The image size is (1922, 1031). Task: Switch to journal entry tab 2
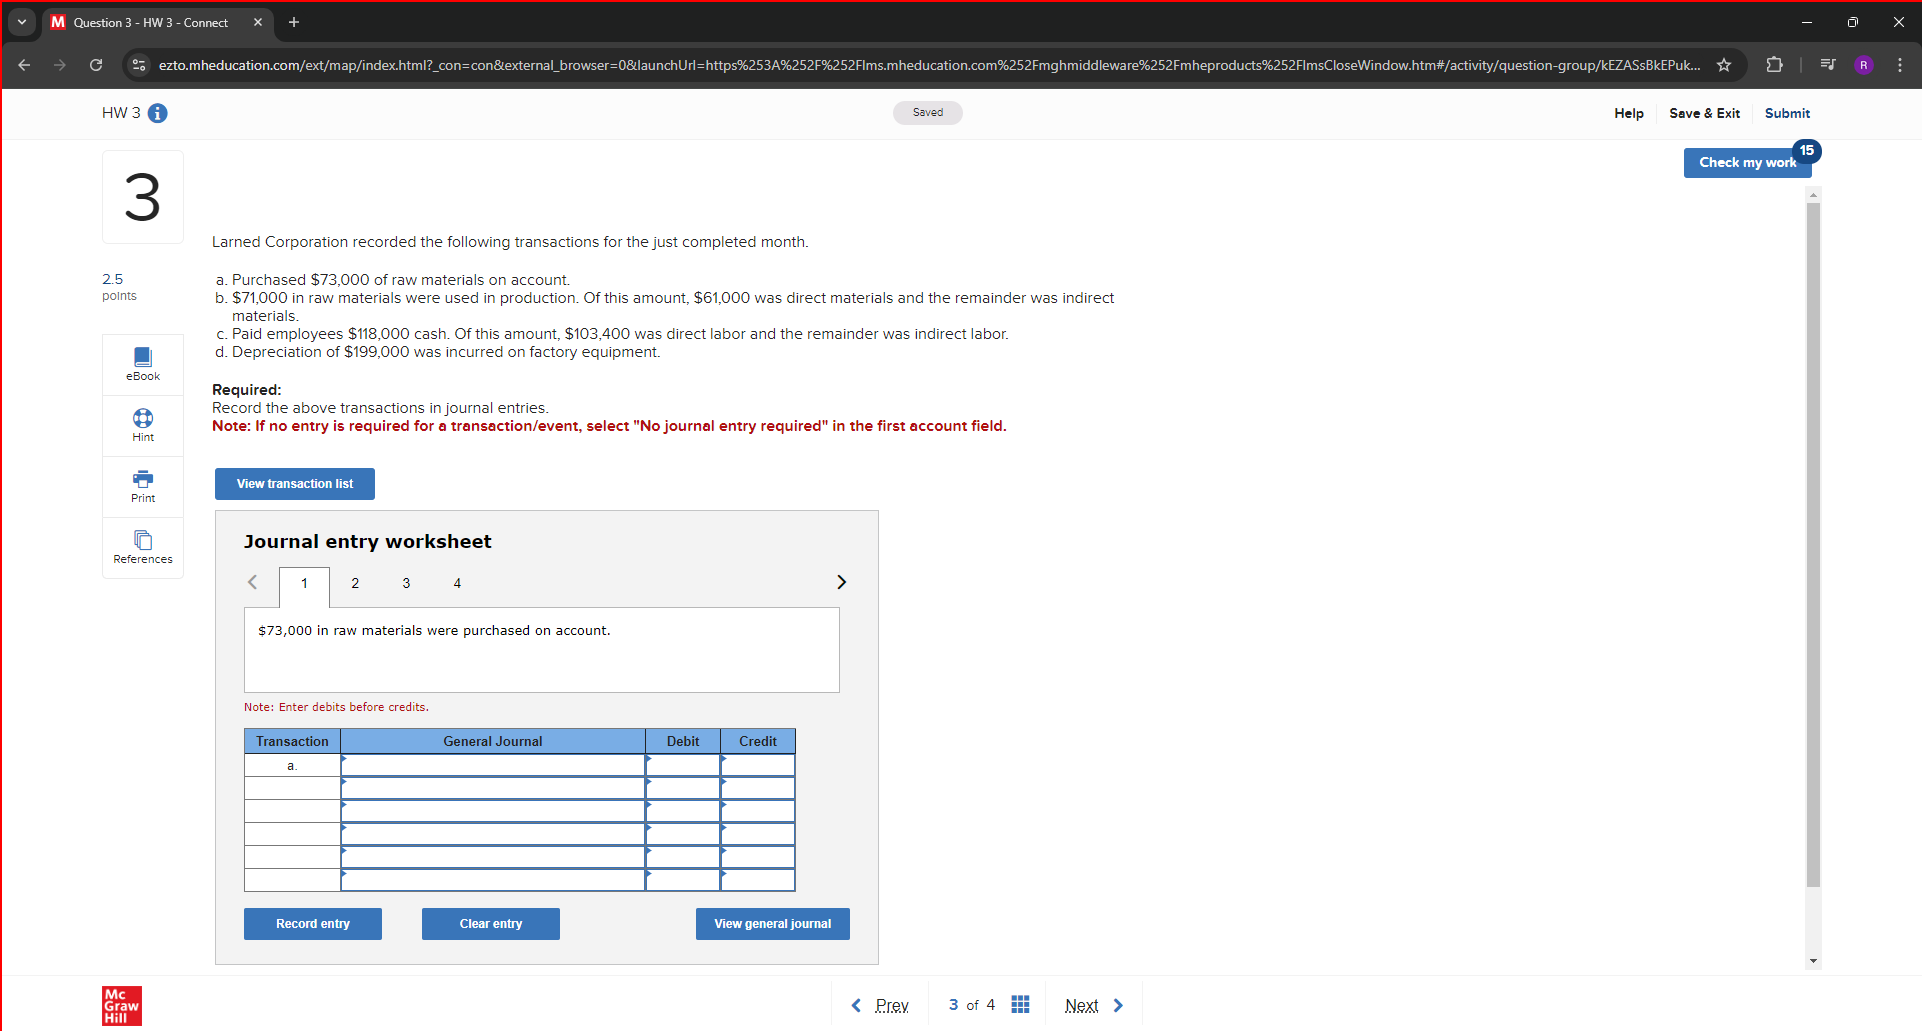pos(355,583)
